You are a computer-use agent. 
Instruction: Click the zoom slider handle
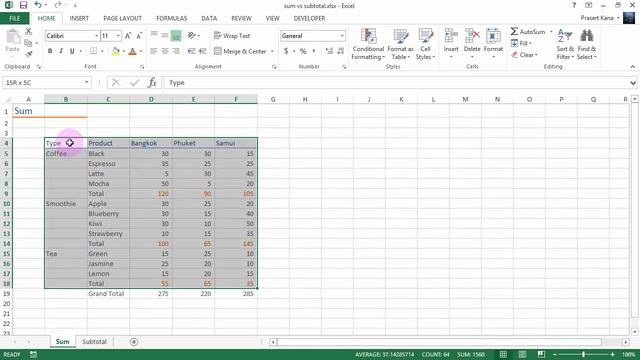[584, 354]
